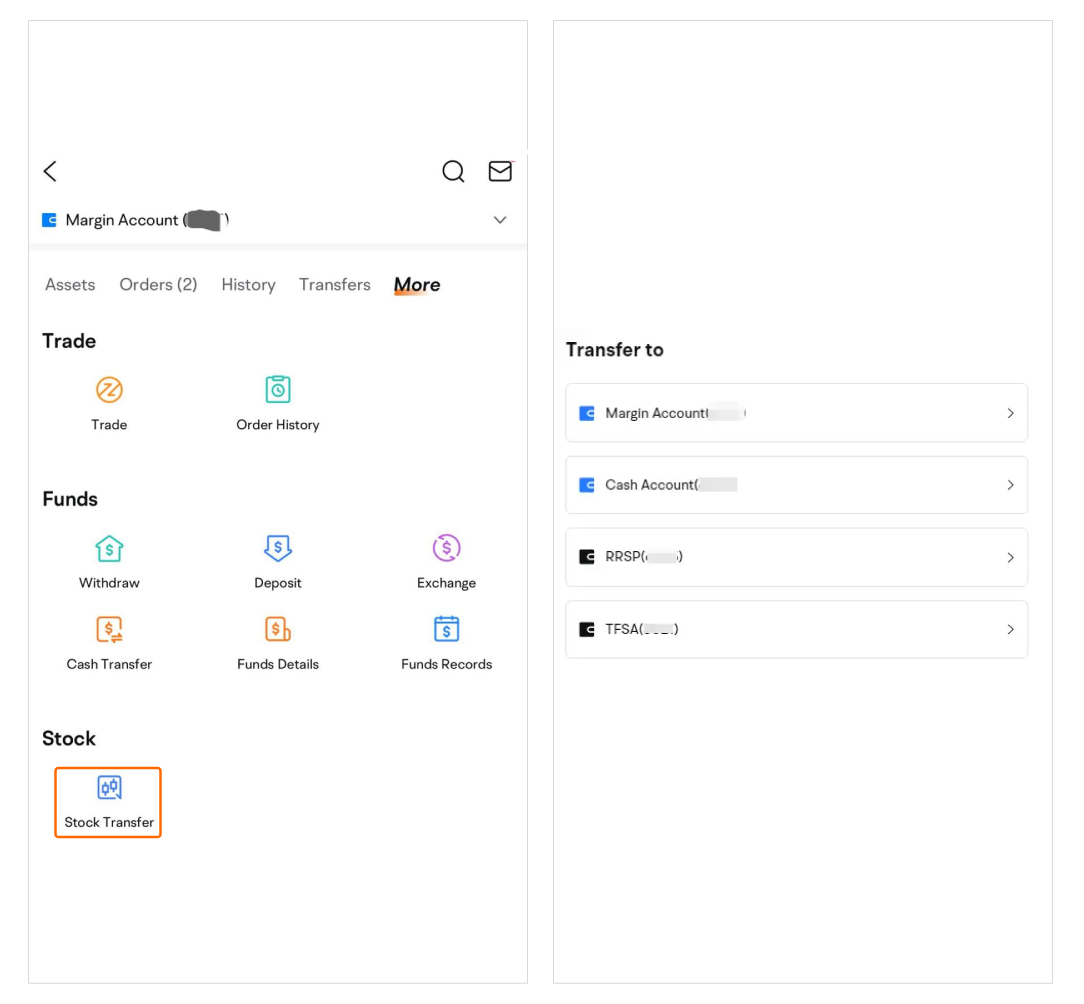
Task: Open the currency Exchange icon
Action: tap(446, 548)
